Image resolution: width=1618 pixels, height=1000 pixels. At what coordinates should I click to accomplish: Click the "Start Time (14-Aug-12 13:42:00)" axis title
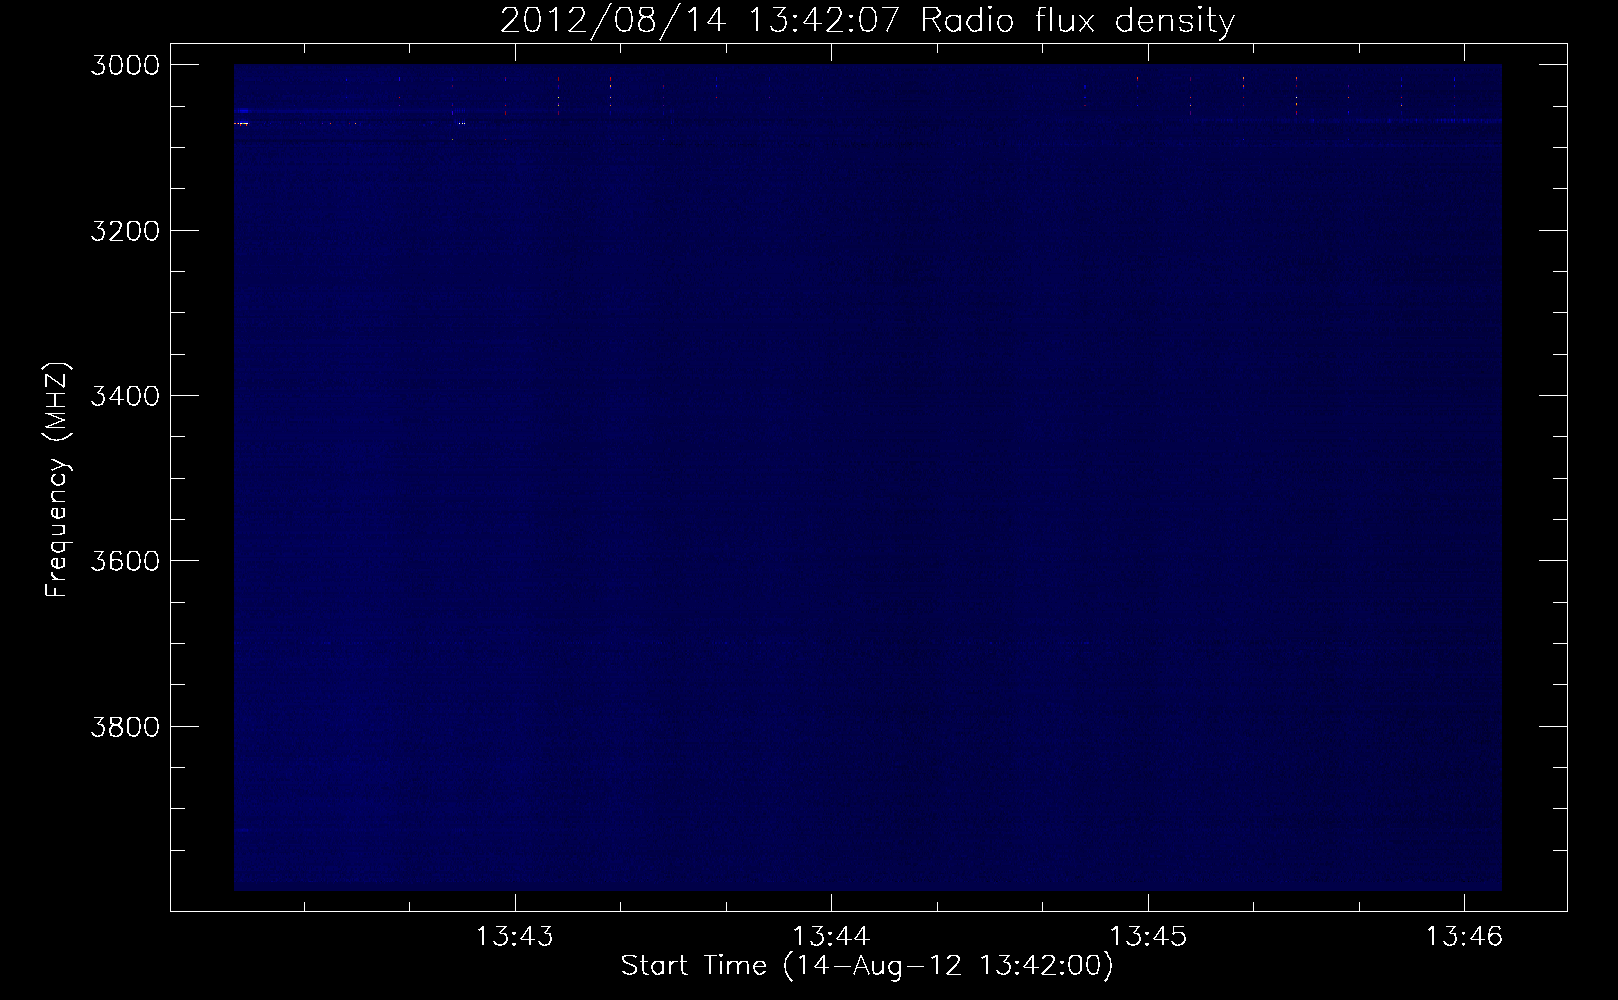tap(867, 966)
